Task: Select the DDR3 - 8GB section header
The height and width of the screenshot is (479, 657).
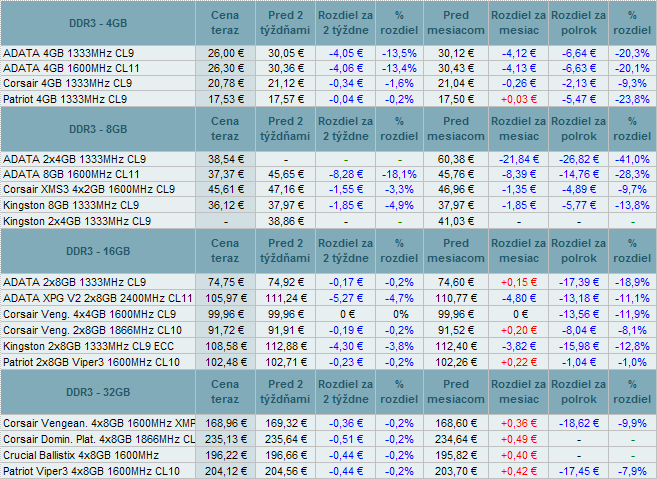Action: (98, 129)
